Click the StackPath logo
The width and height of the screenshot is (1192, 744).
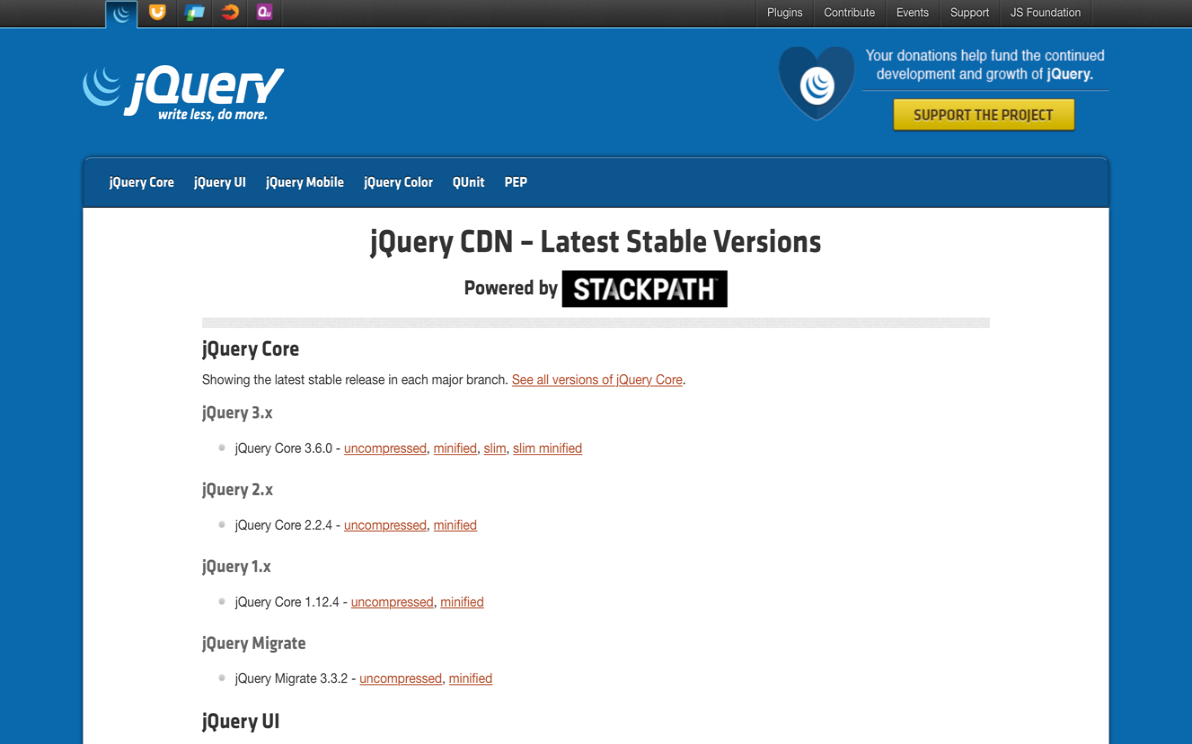point(644,289)
